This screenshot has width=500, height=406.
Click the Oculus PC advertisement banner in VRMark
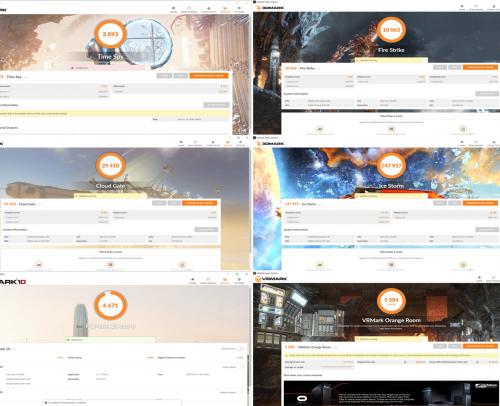(x=391, y=393)
